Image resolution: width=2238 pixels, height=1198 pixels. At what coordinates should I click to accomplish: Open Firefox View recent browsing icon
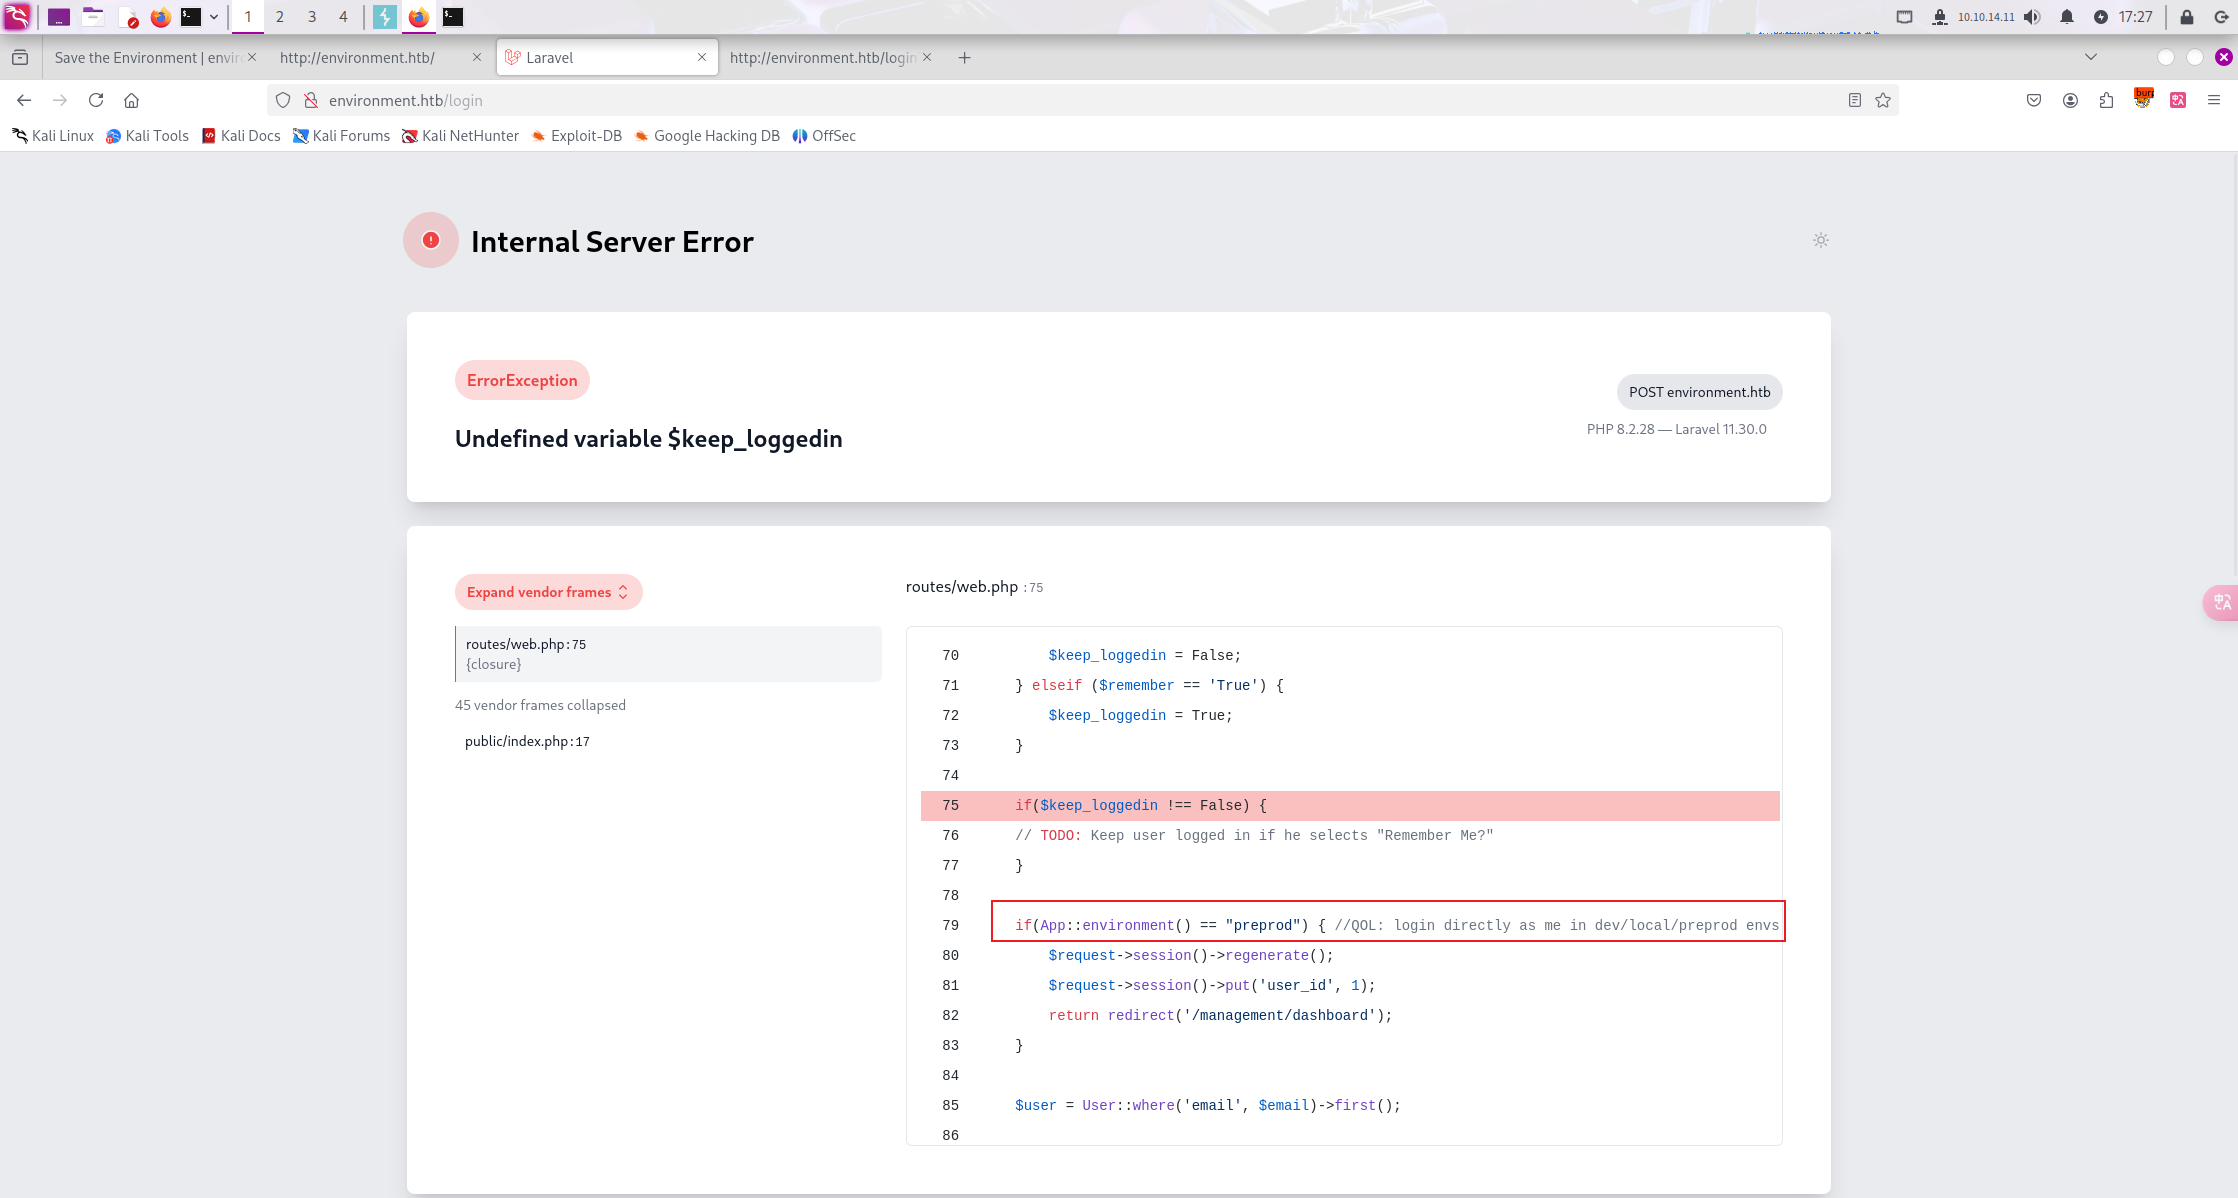20,58
